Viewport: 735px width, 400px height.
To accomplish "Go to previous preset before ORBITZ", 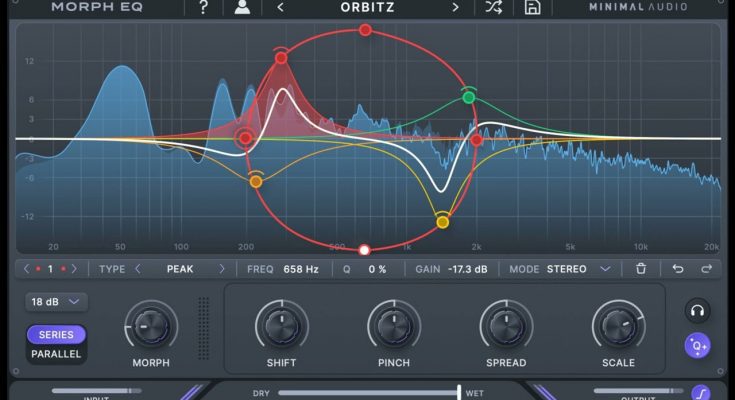I will click(x=280, y=8).
